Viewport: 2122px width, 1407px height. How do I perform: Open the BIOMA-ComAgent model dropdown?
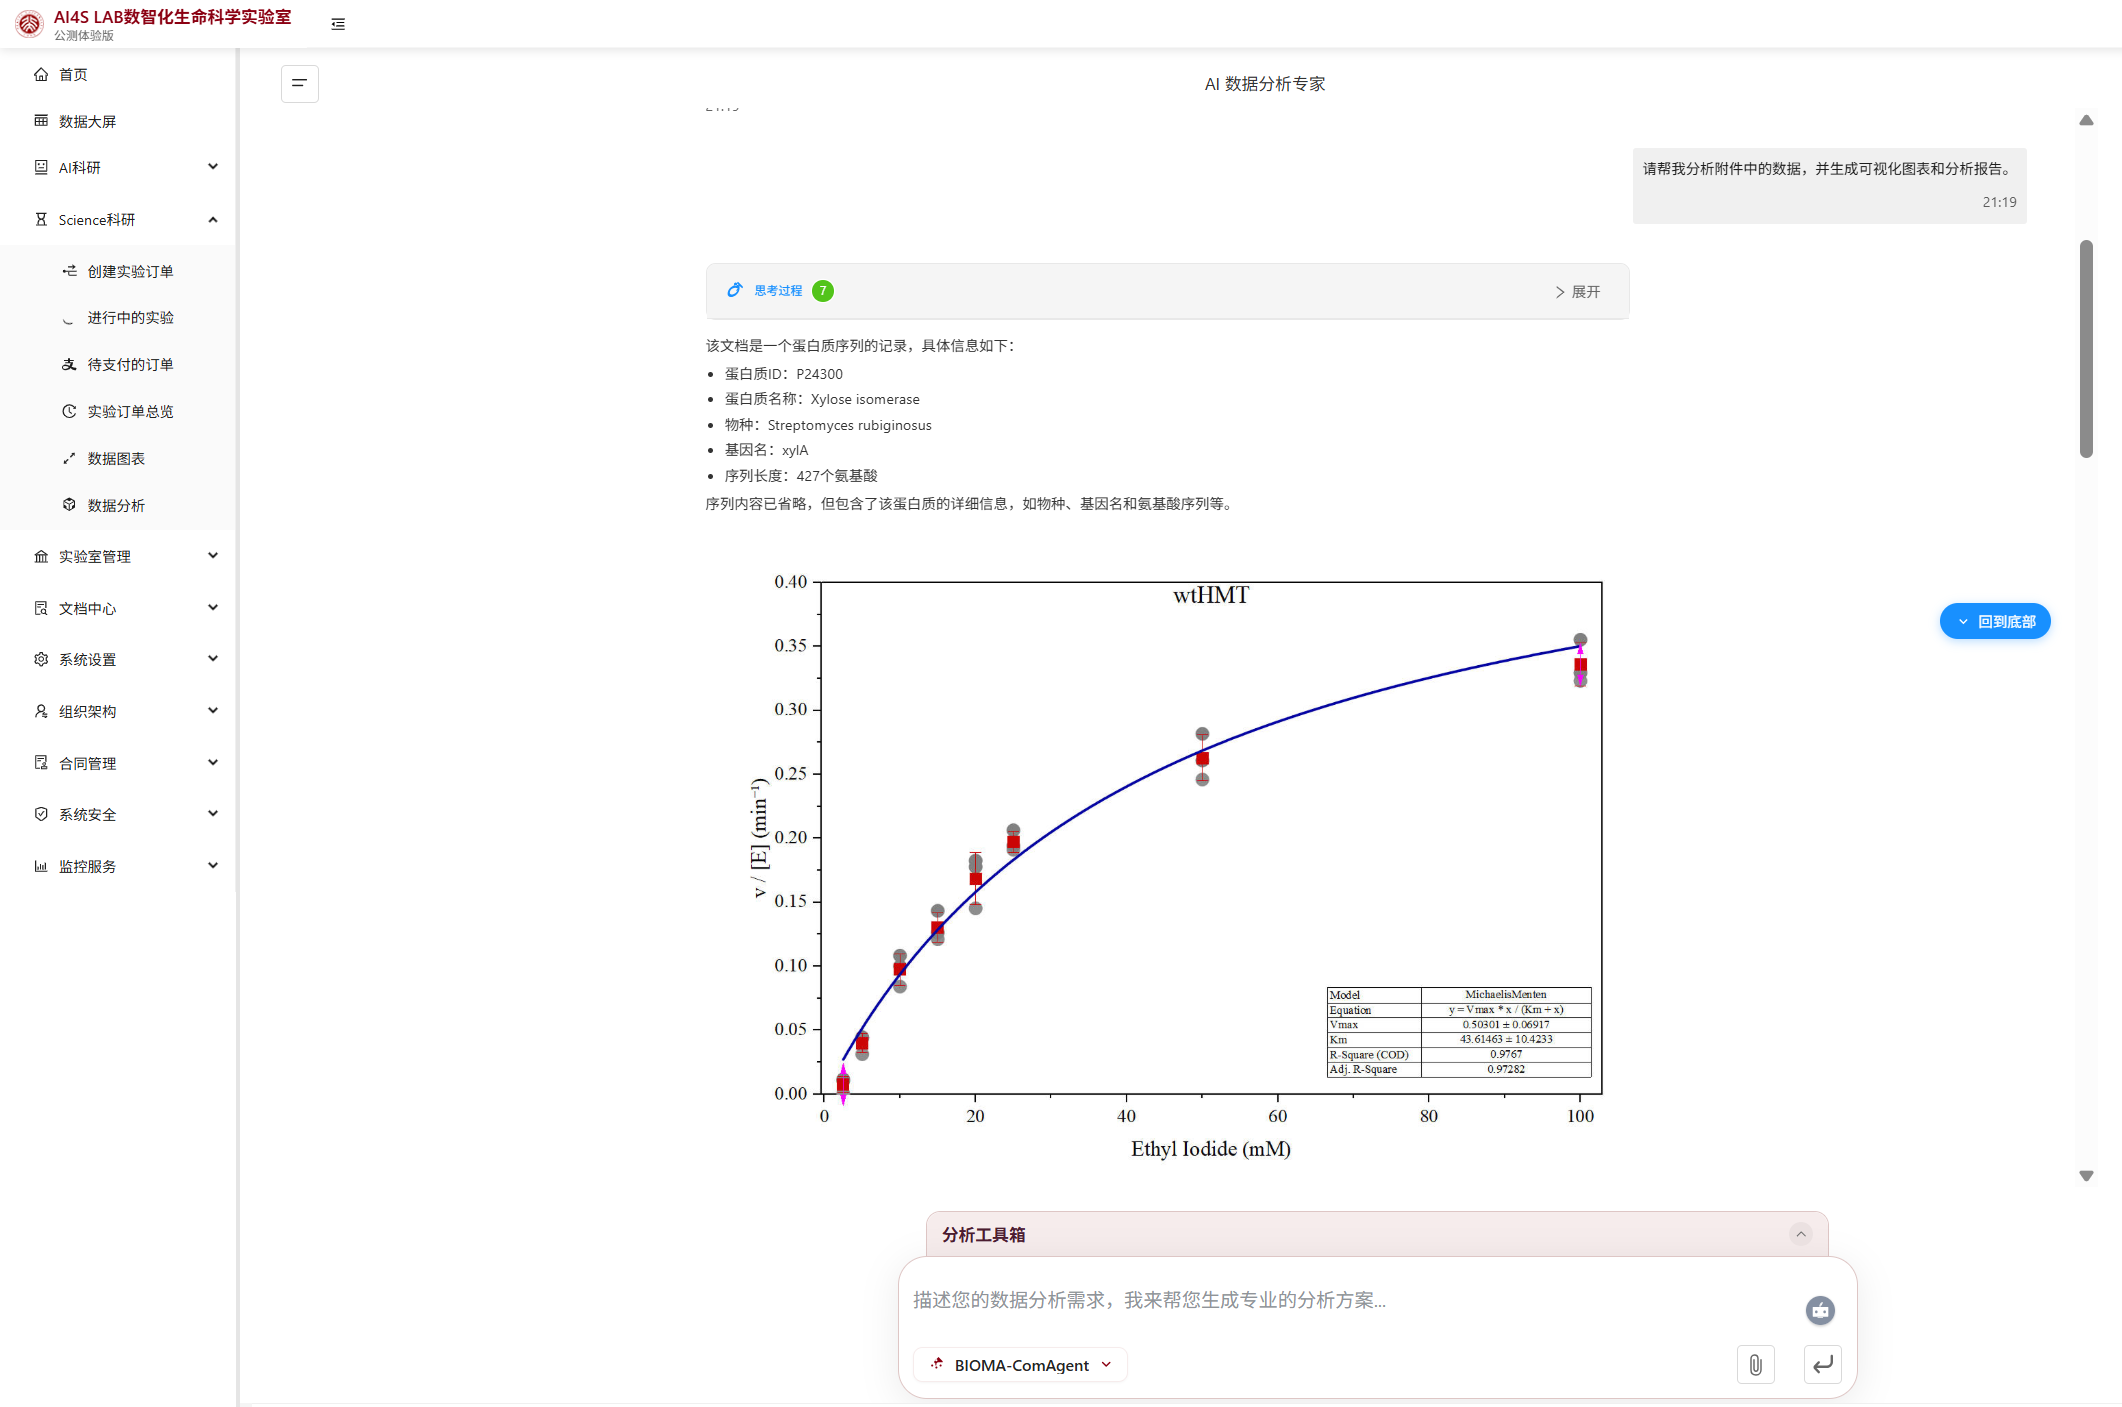[1019, 1364]
